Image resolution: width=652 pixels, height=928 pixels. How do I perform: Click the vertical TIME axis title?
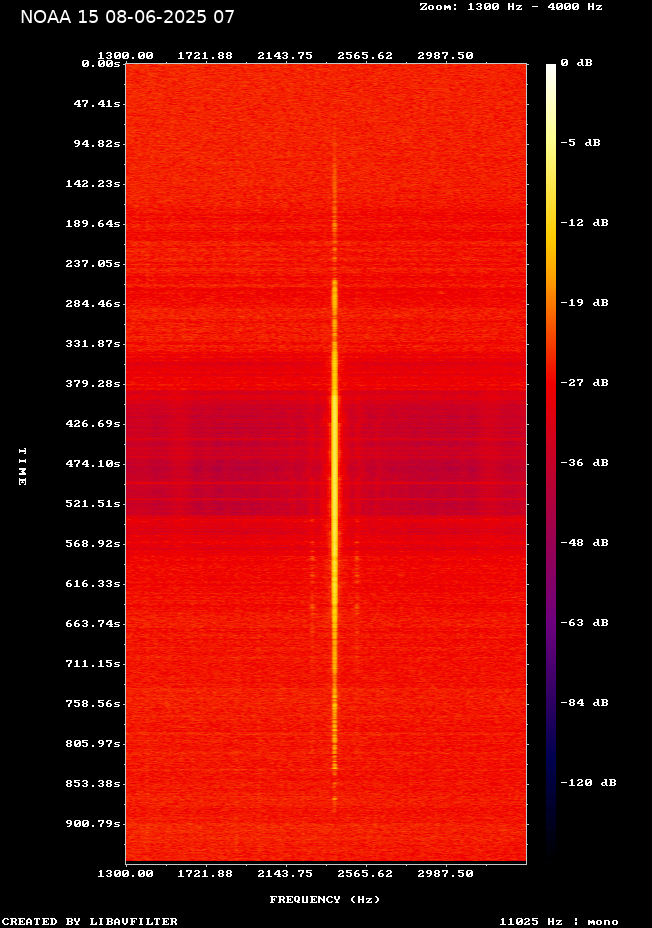click(x=21, y=467)
